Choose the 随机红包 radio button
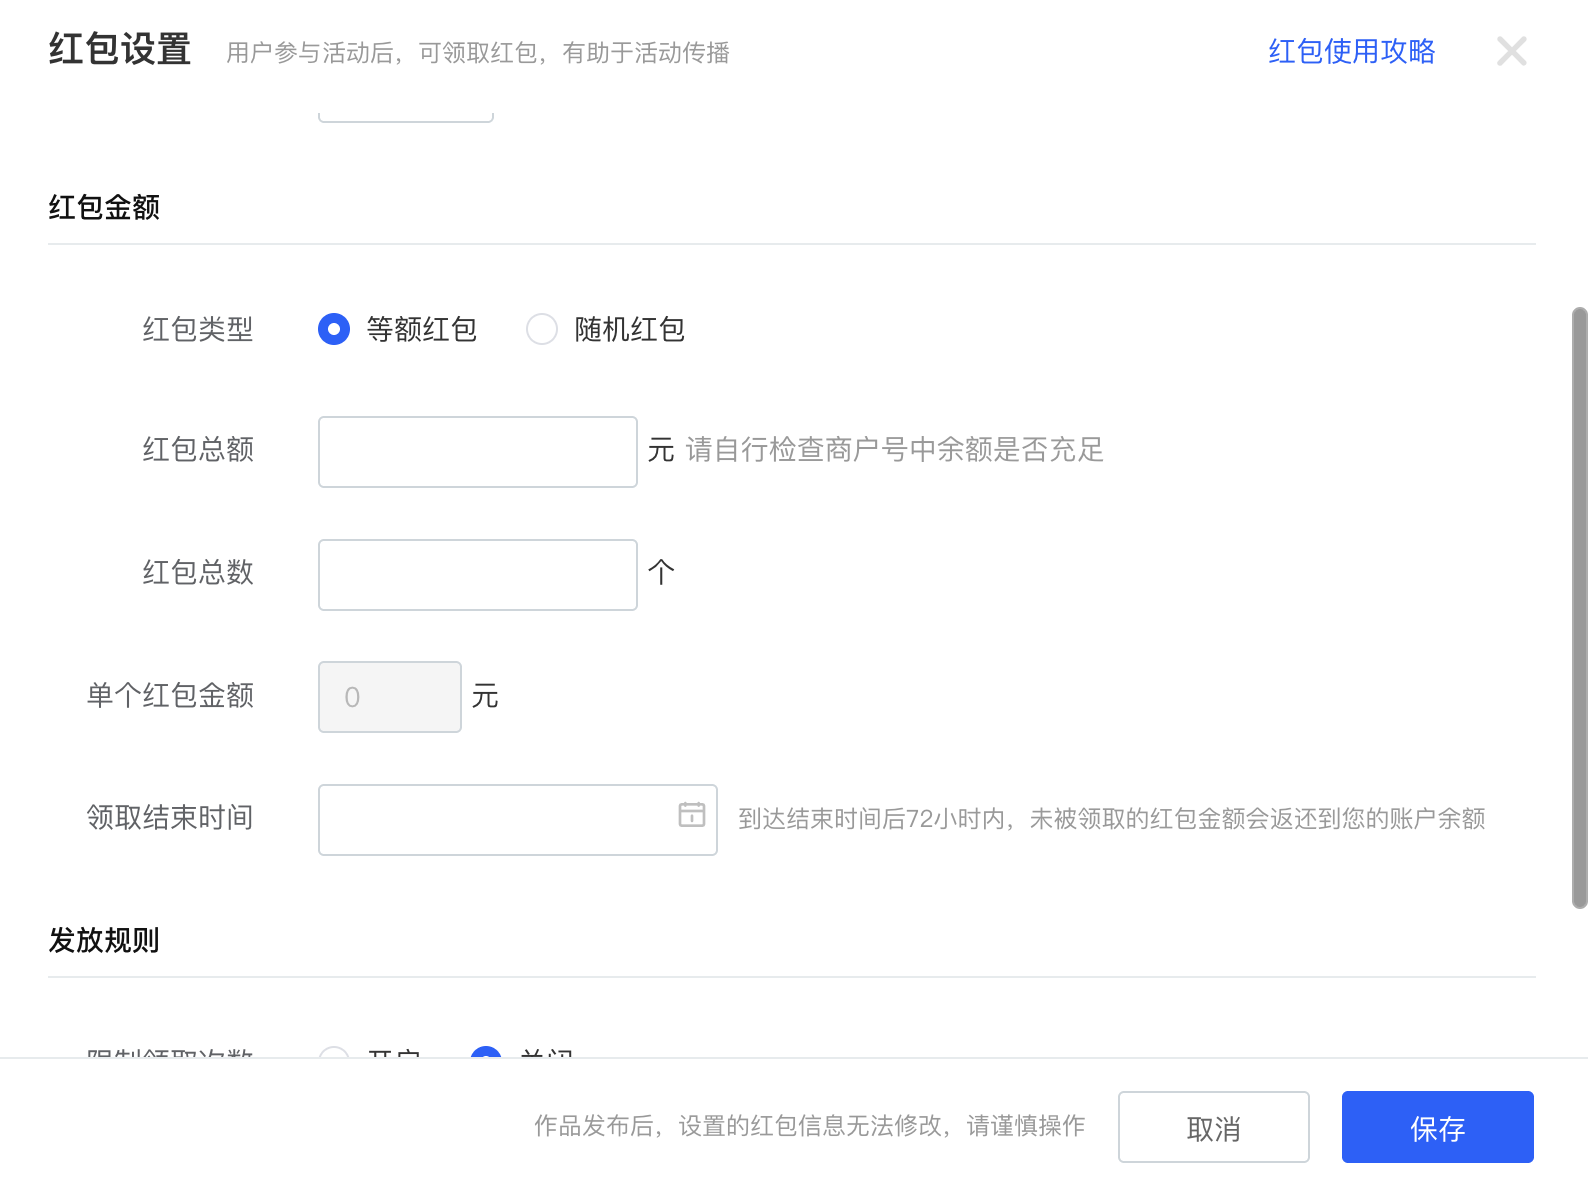This screenshot has width=1588, height=1190. click(x=542, y=329)
